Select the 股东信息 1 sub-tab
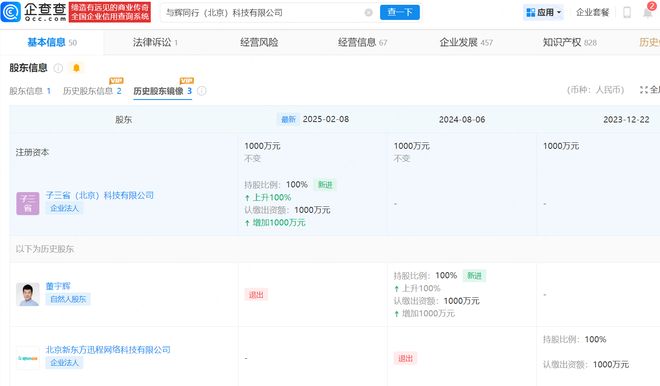 click(30, 91)
